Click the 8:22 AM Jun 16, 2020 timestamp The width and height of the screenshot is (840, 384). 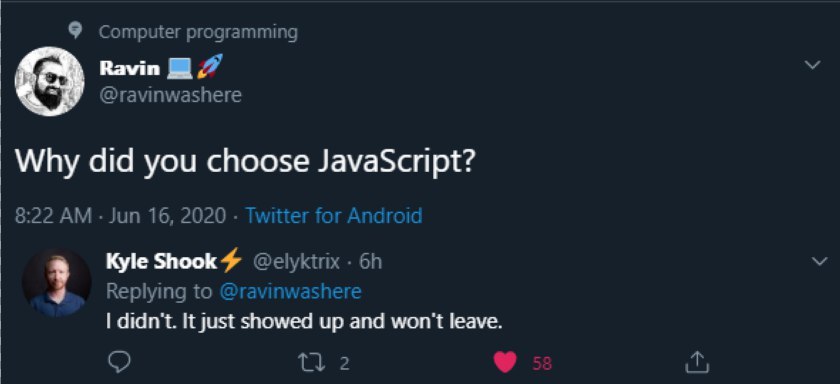coord(121,216)
